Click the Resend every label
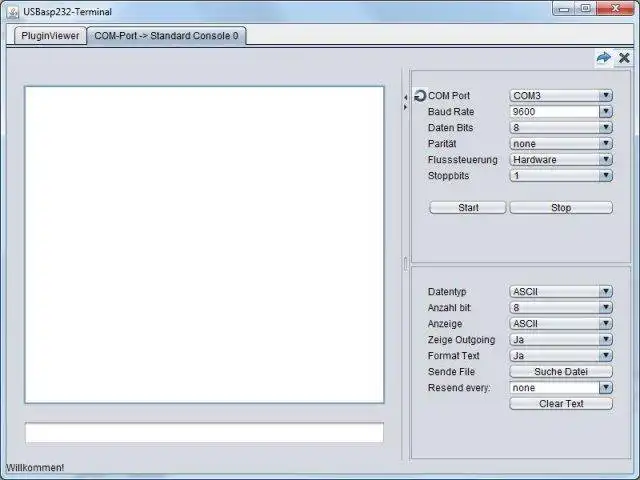This screenshot has width=640, height=480. coord(459,388)
